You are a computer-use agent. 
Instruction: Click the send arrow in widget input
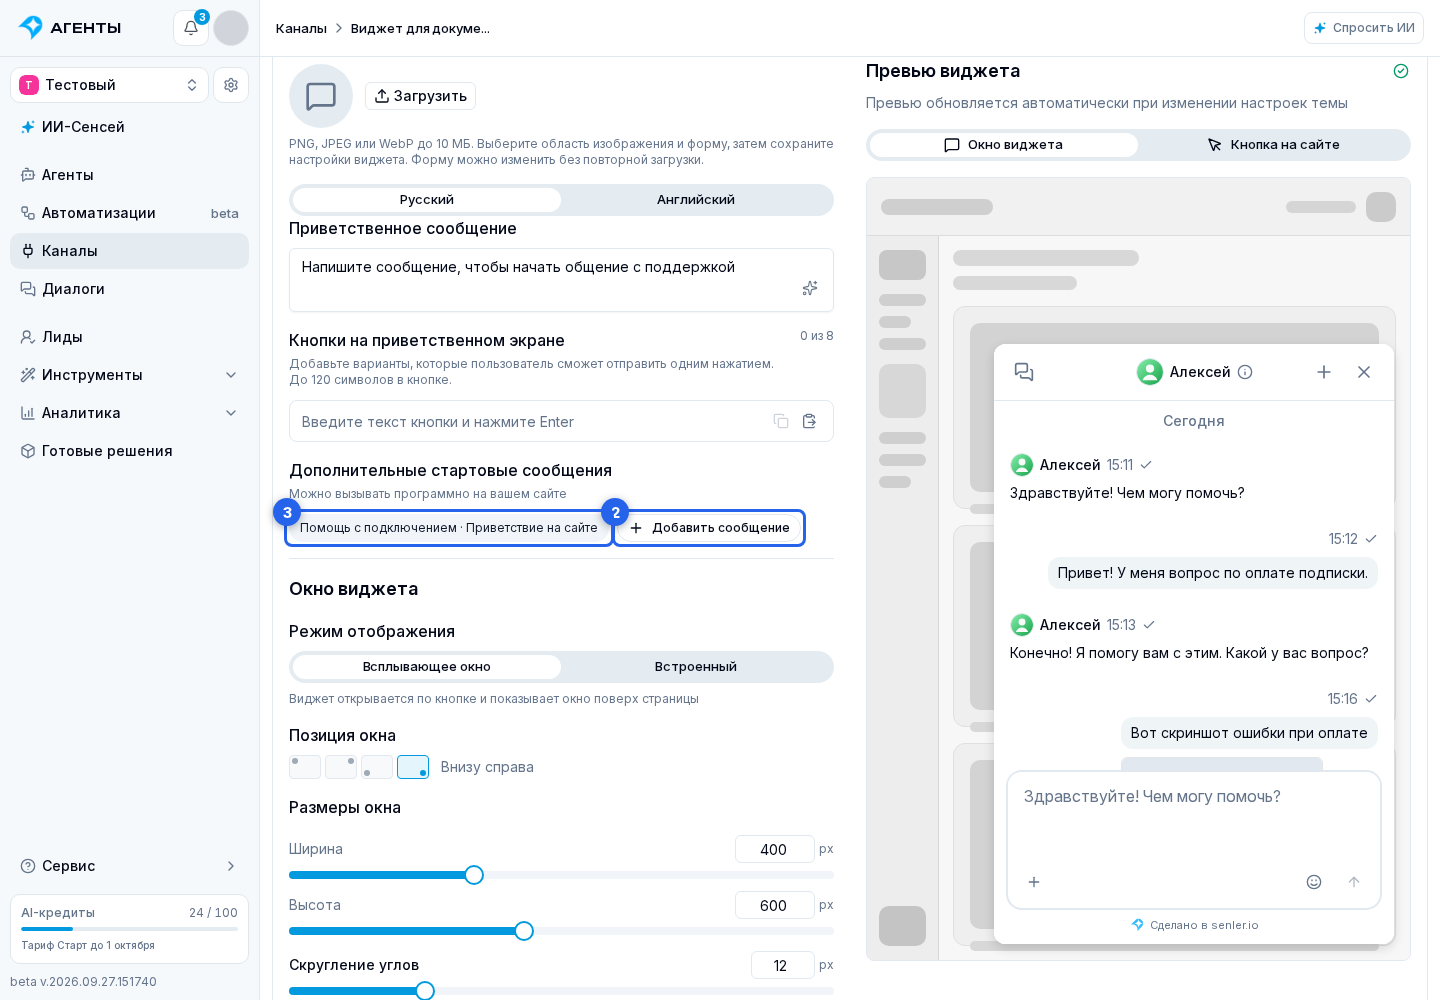(1354, 882)
